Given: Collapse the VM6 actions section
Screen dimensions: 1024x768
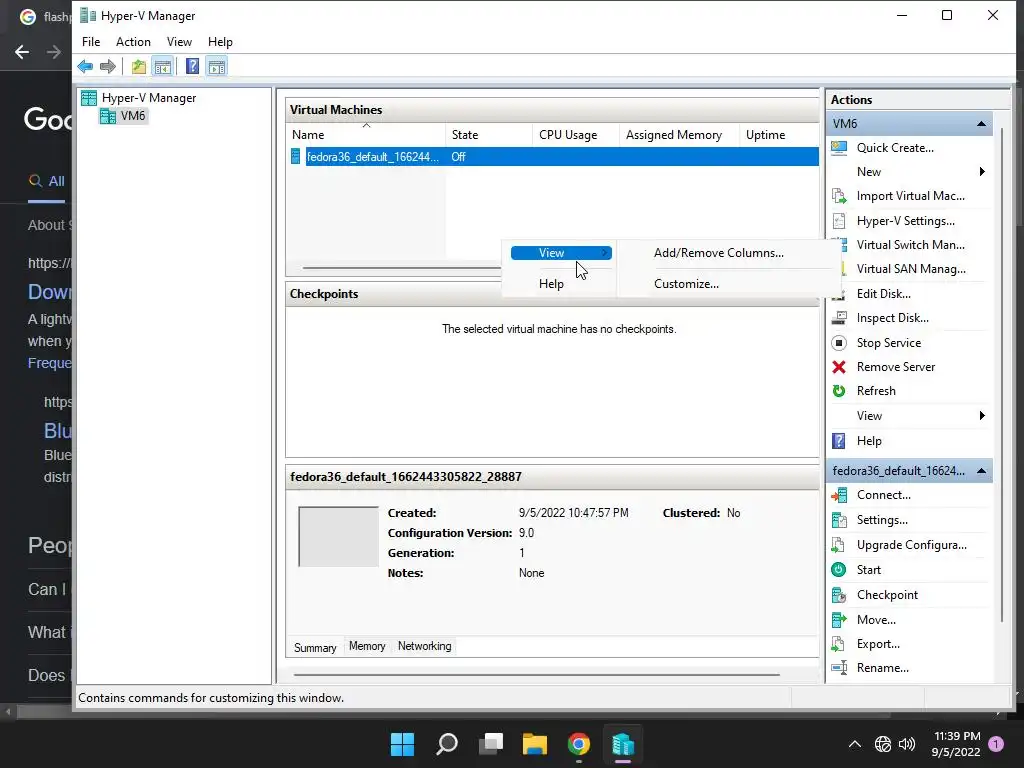Looking at the screenshot, I should [x=981, y=123].
